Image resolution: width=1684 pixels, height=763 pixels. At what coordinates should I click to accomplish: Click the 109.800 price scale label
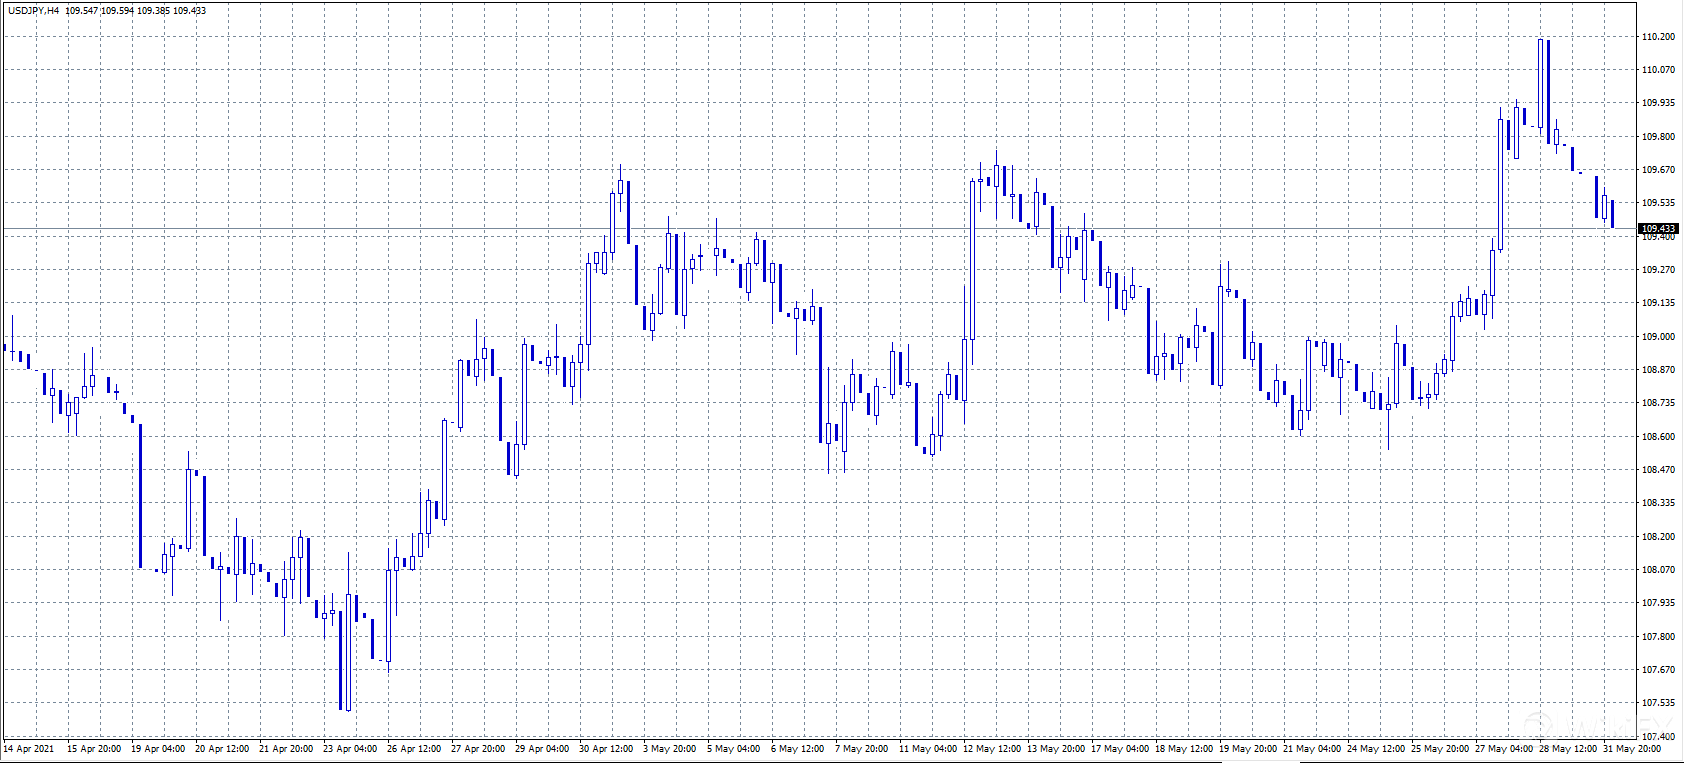1658,137
